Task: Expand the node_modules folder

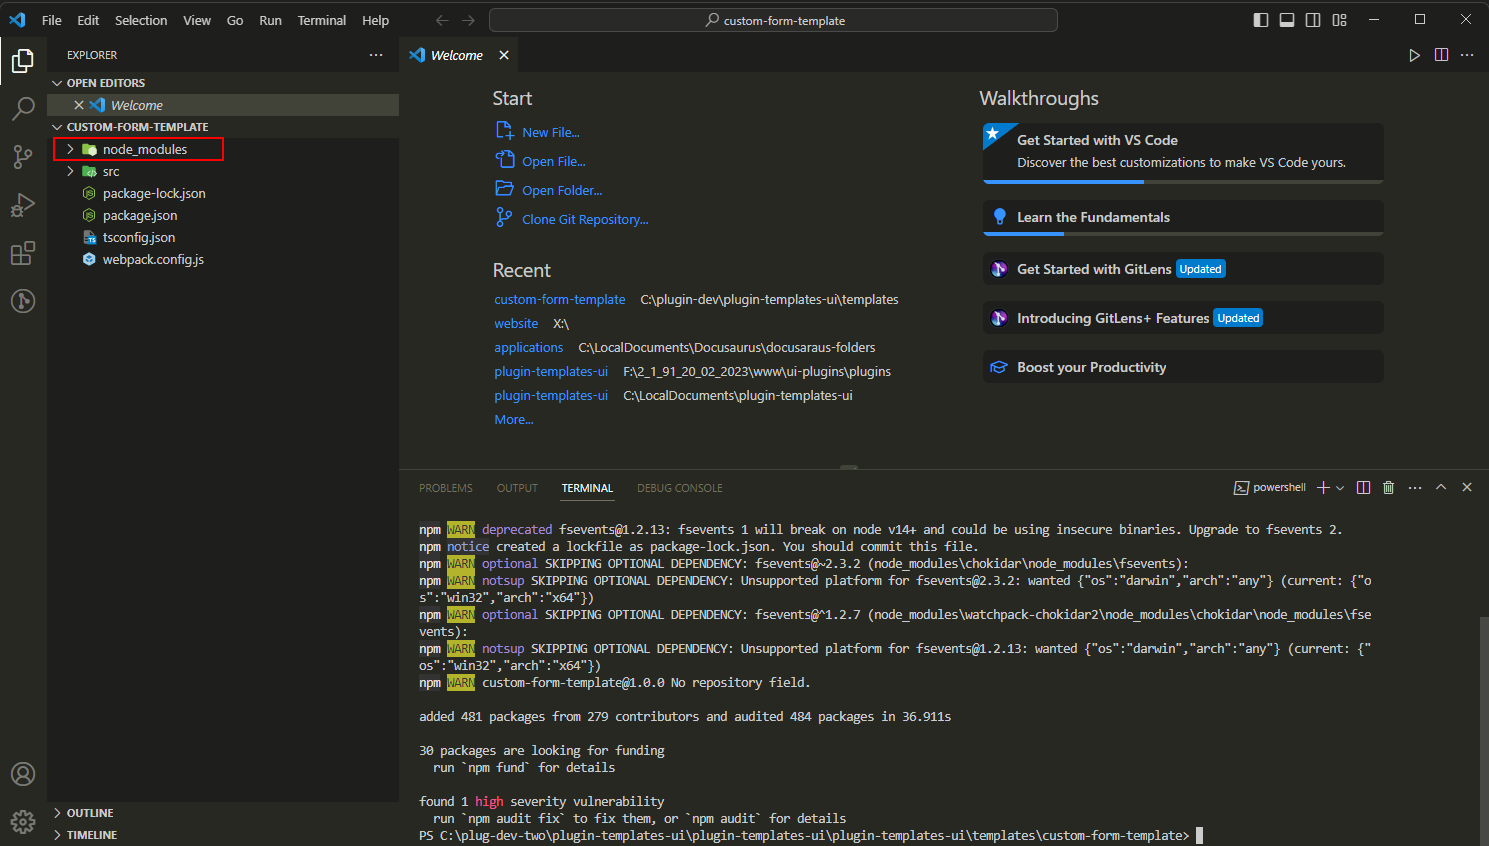Action: click(x=70, y=149)
